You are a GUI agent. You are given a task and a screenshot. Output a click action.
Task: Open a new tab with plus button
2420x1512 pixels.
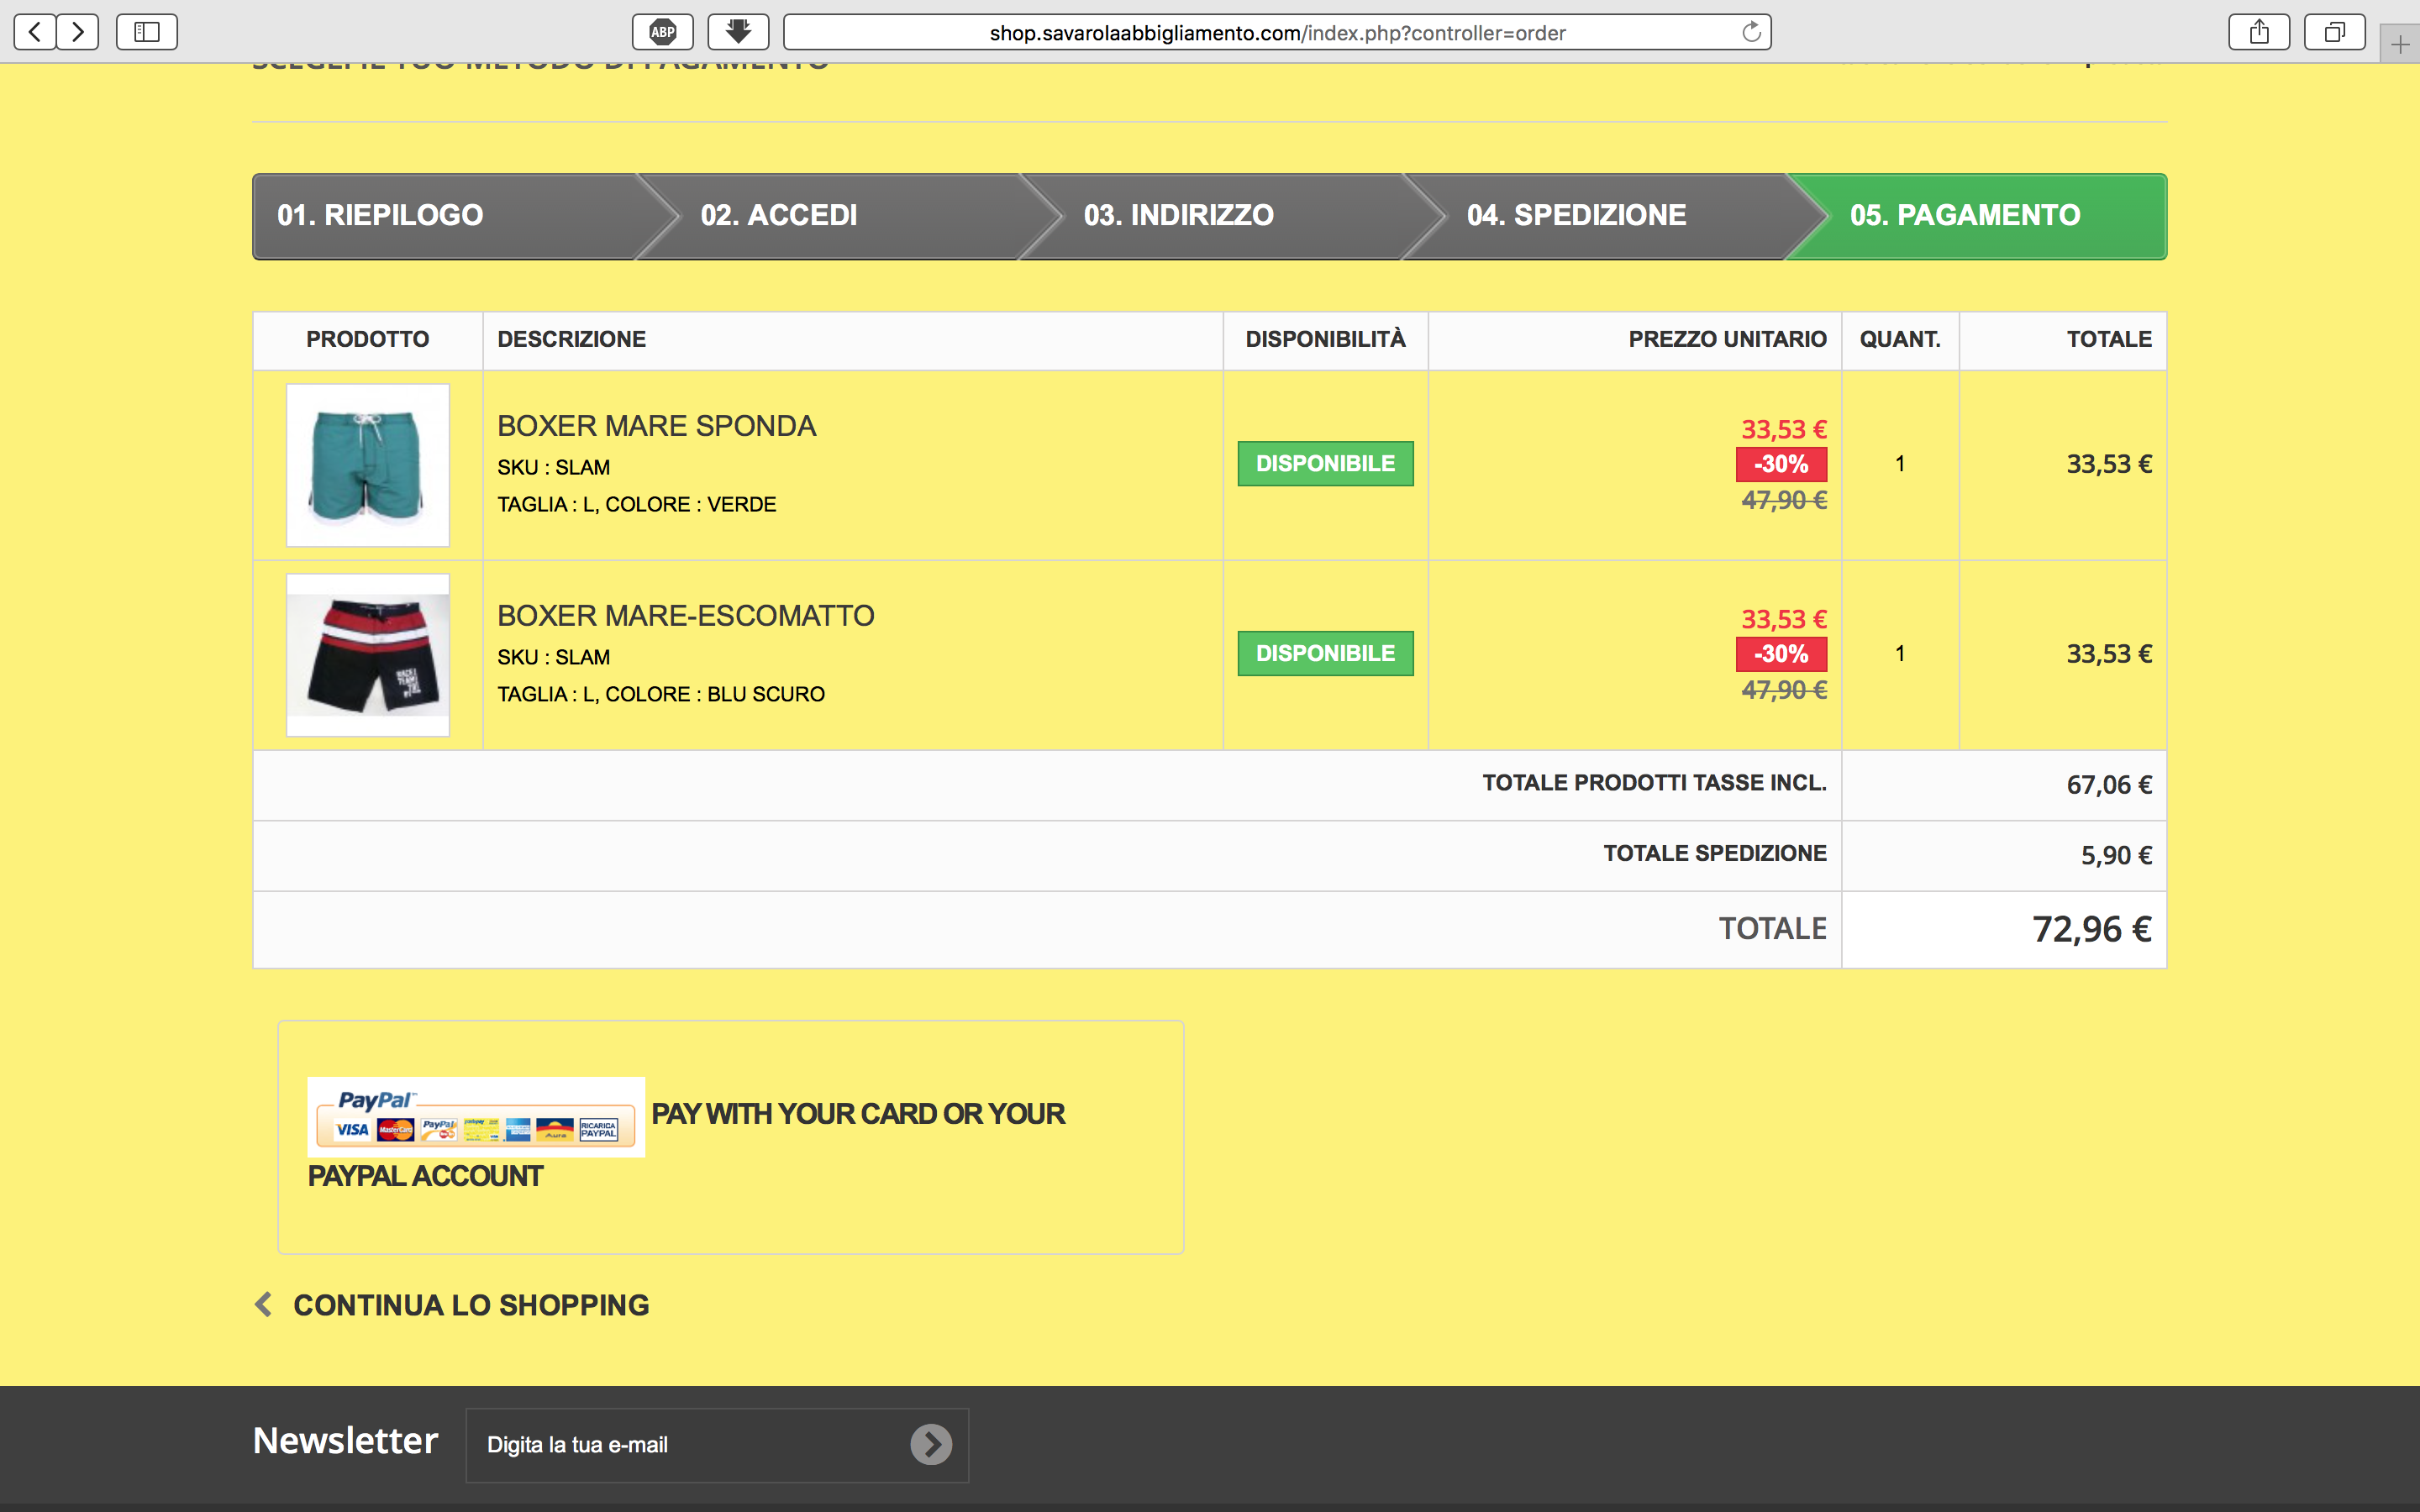click(2400, 44)
